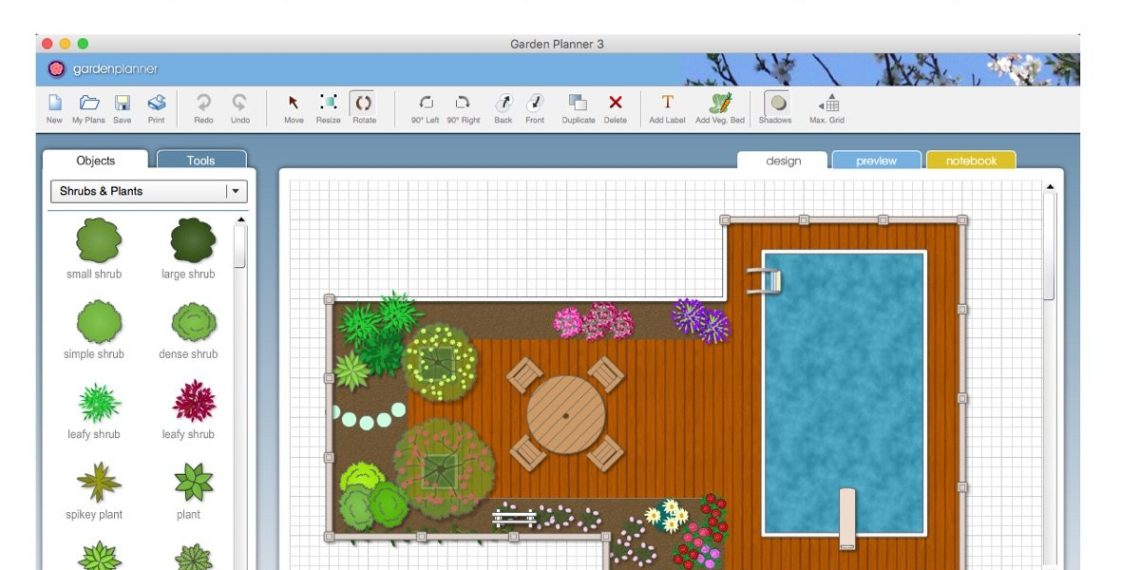Open the notebook tab
1140x570 pixels.
[970, 161]
